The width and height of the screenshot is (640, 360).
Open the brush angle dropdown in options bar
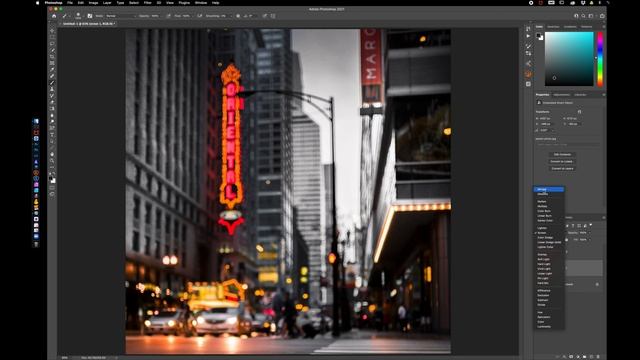pos(251,16)
